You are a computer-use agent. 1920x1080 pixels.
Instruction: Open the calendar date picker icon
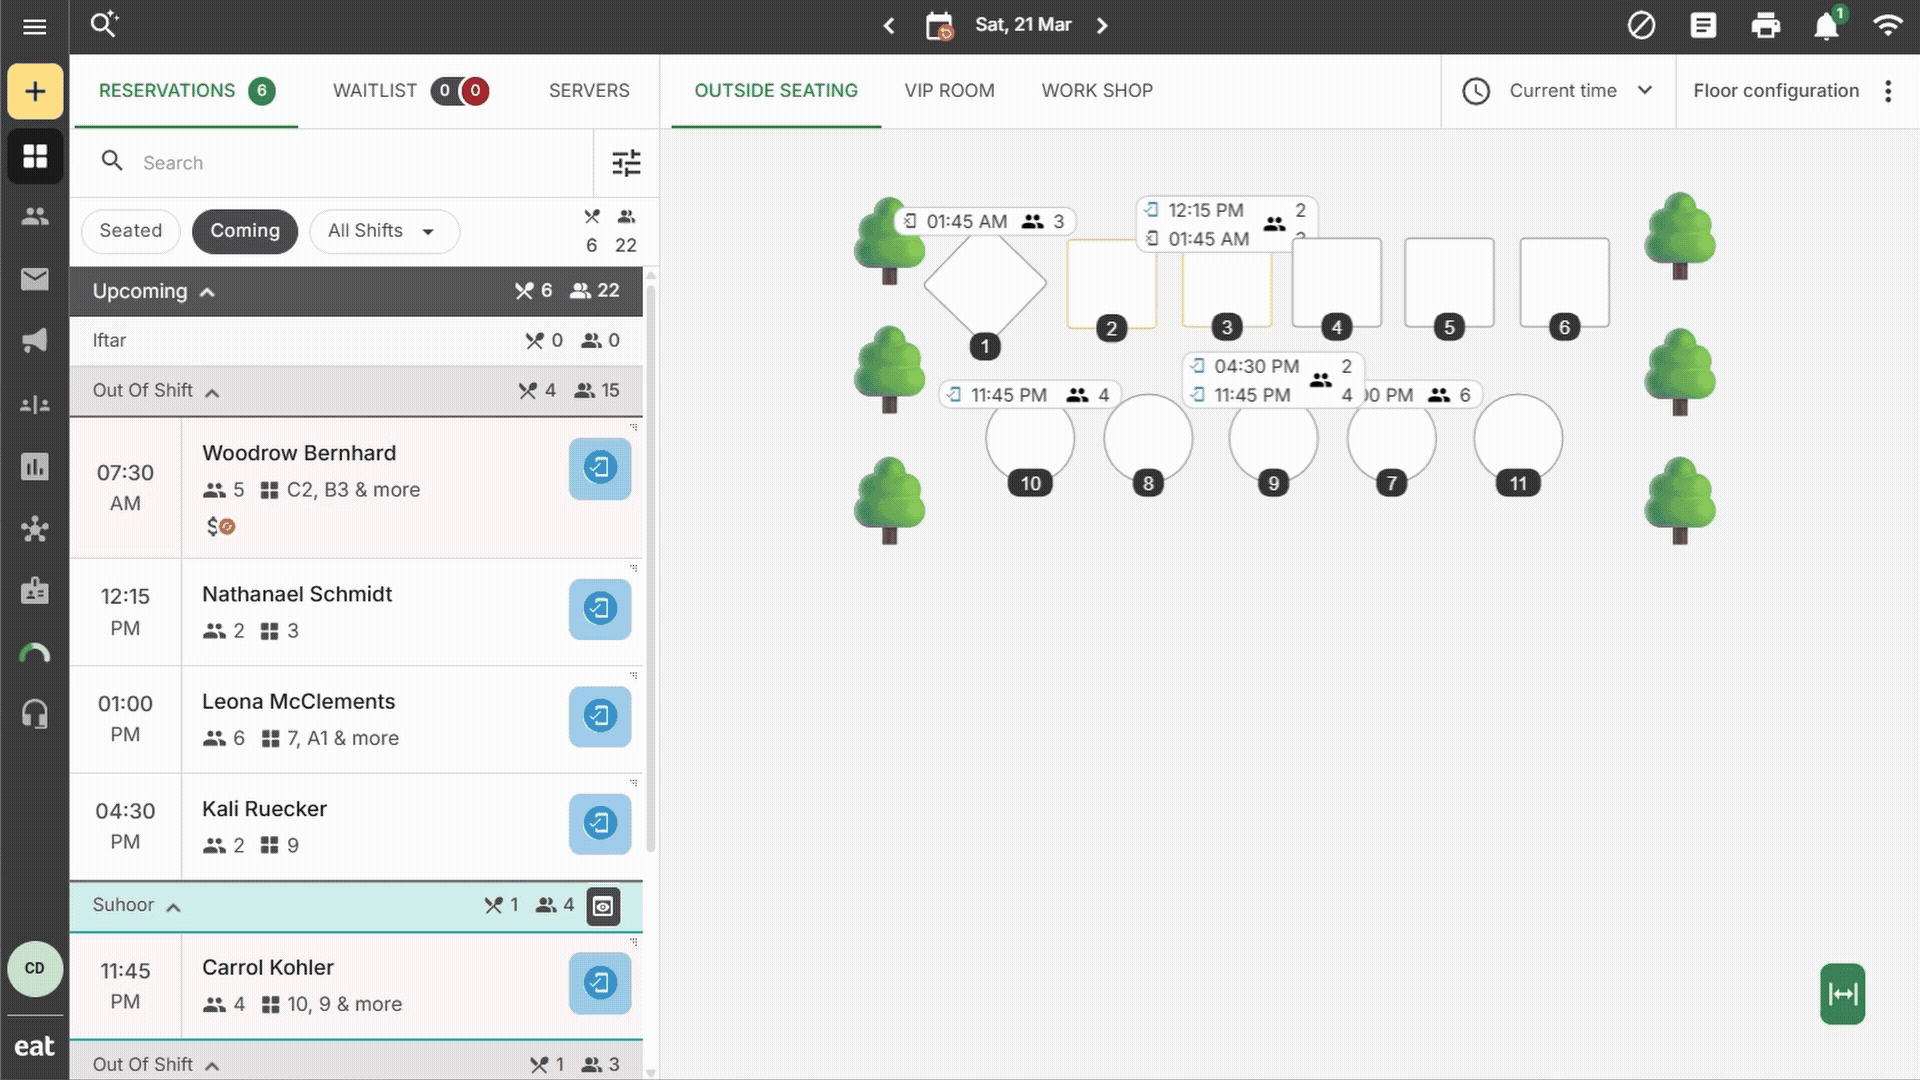pos(939,26)
